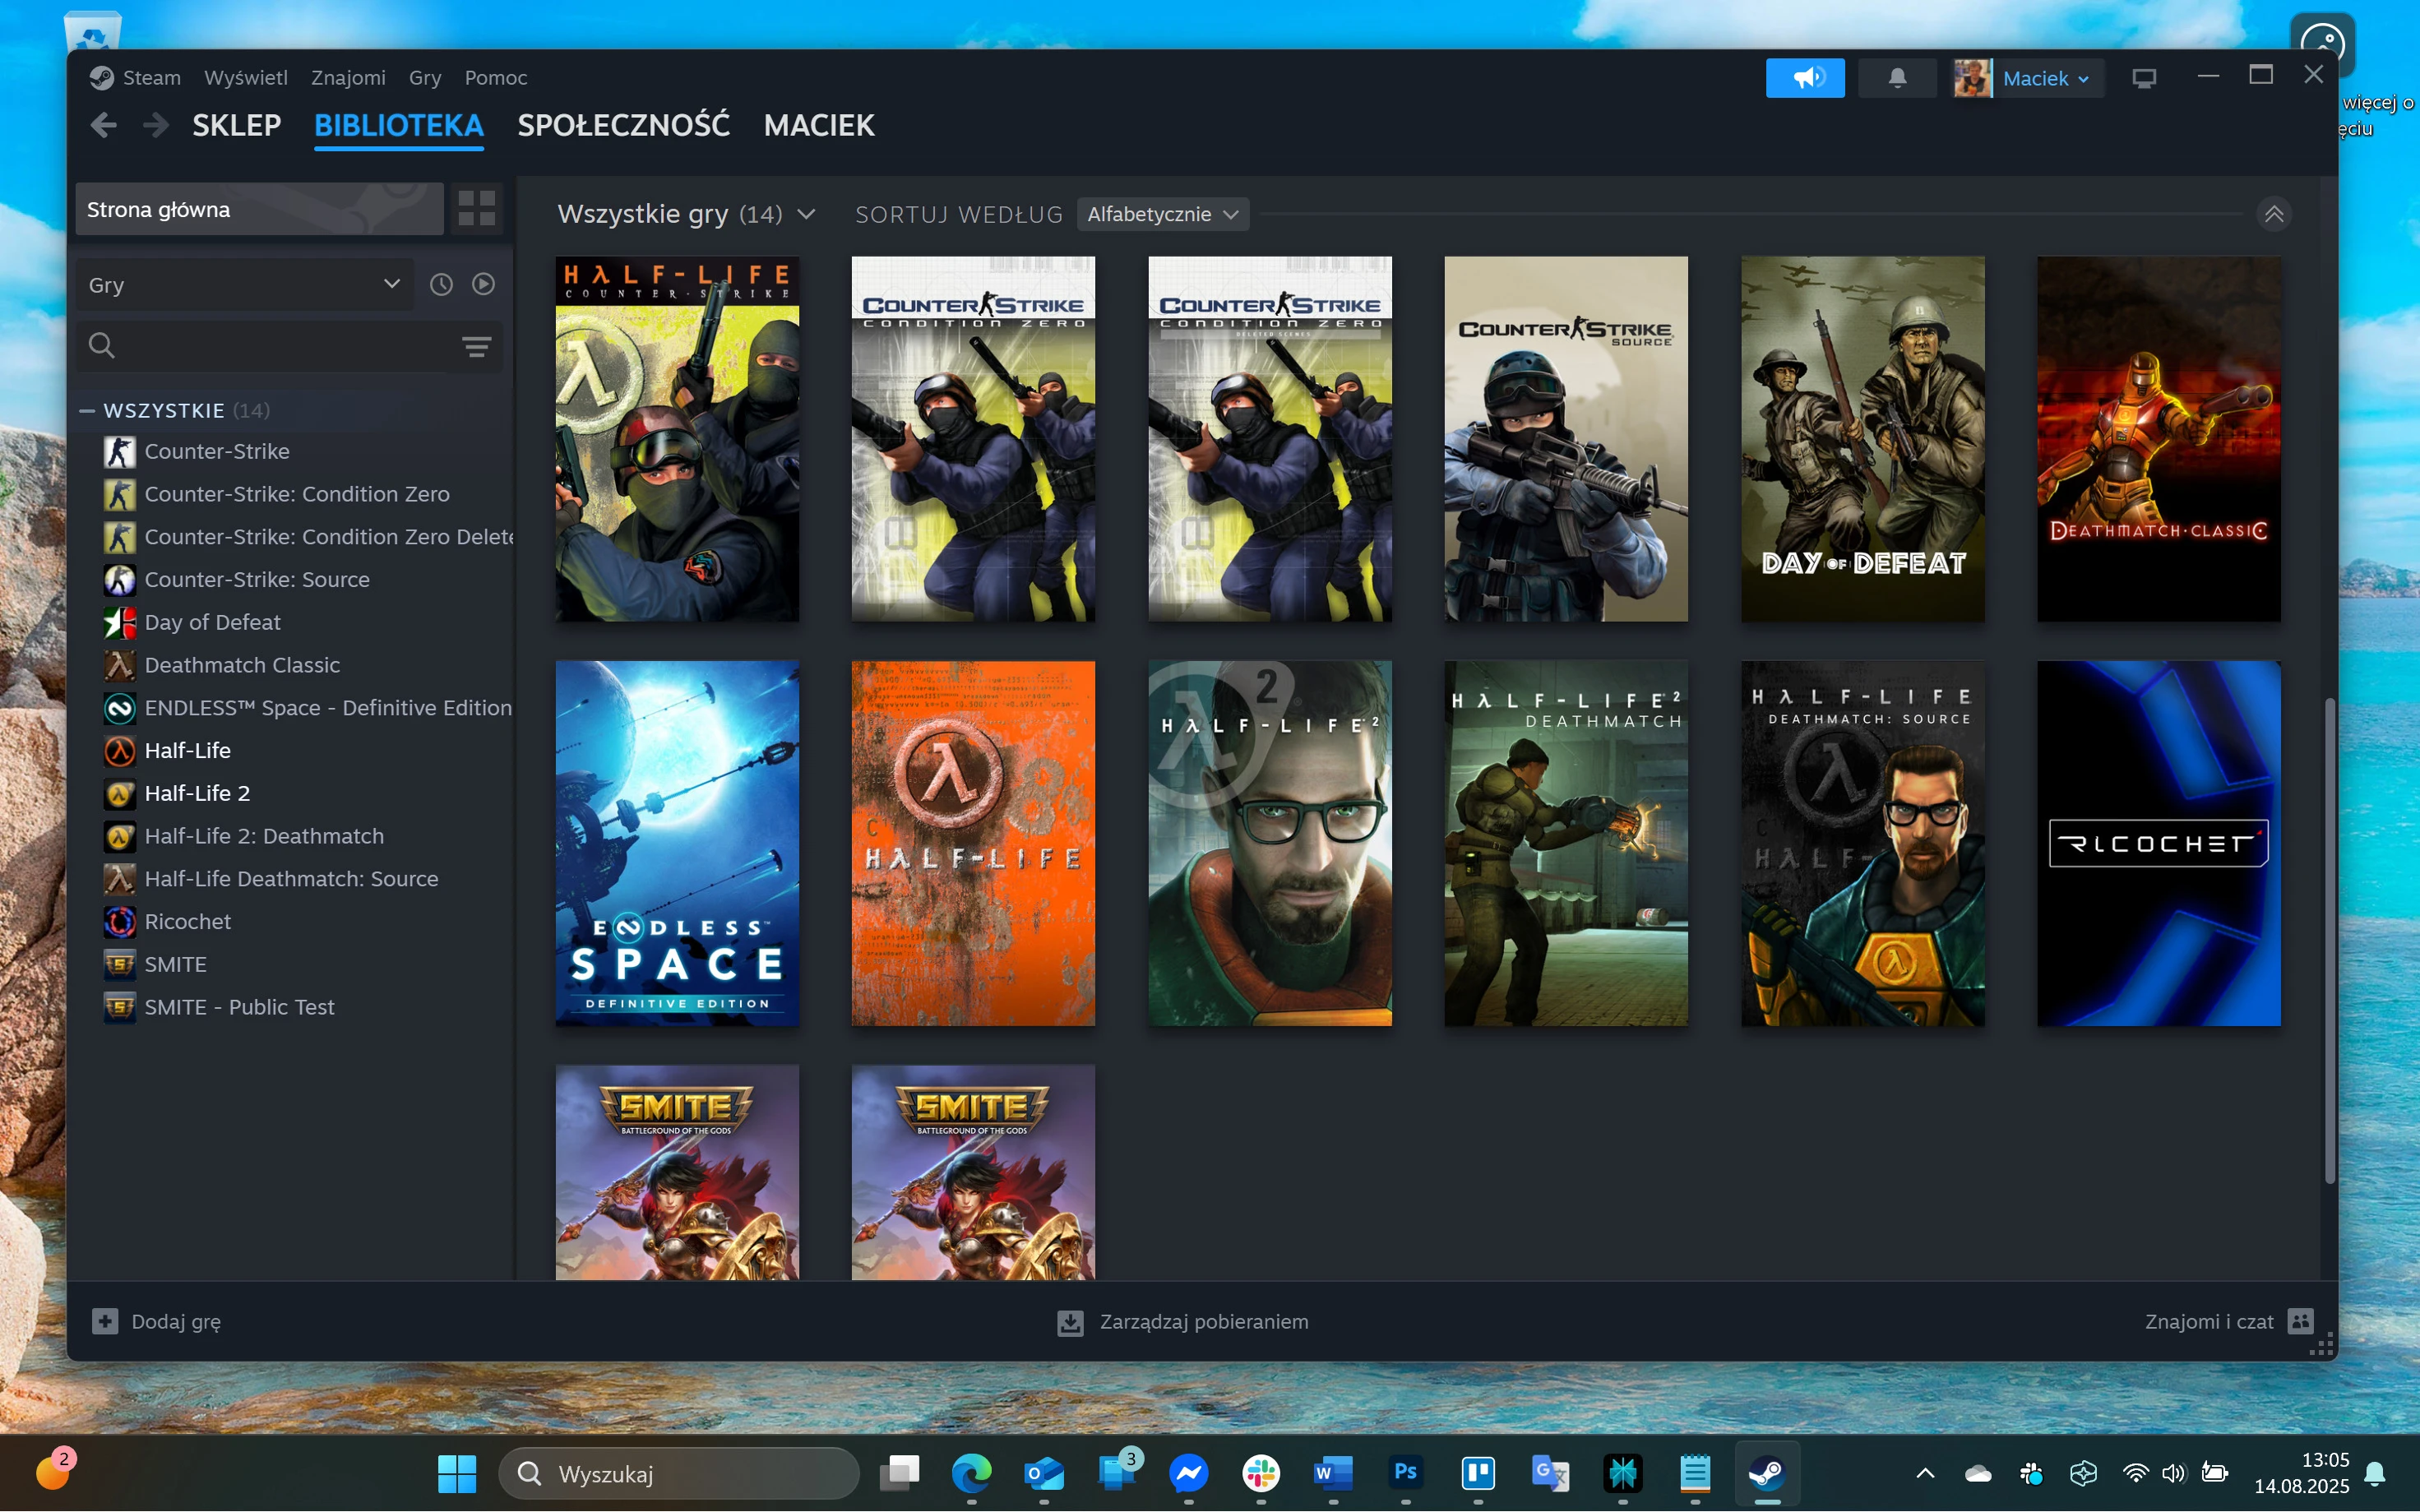Open the volume control in system tray
Screen dimensions: 2420x1512
point(2174,1473)
